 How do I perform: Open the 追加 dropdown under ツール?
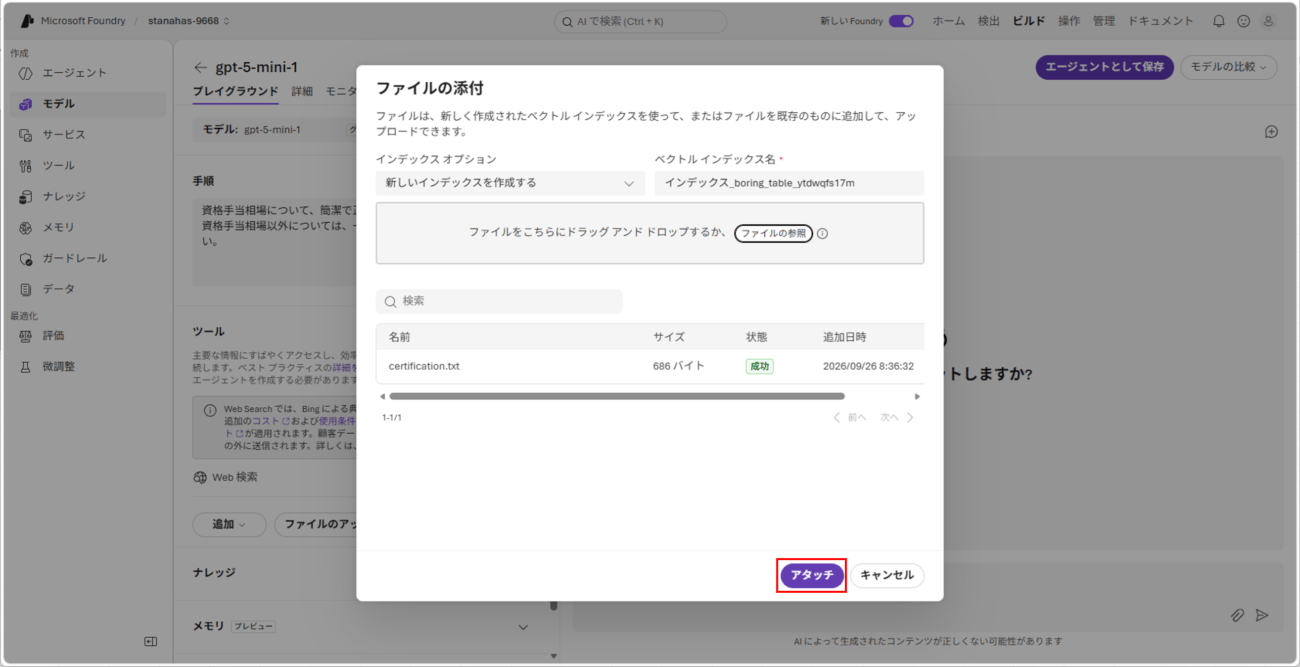[x=229, y=524]
